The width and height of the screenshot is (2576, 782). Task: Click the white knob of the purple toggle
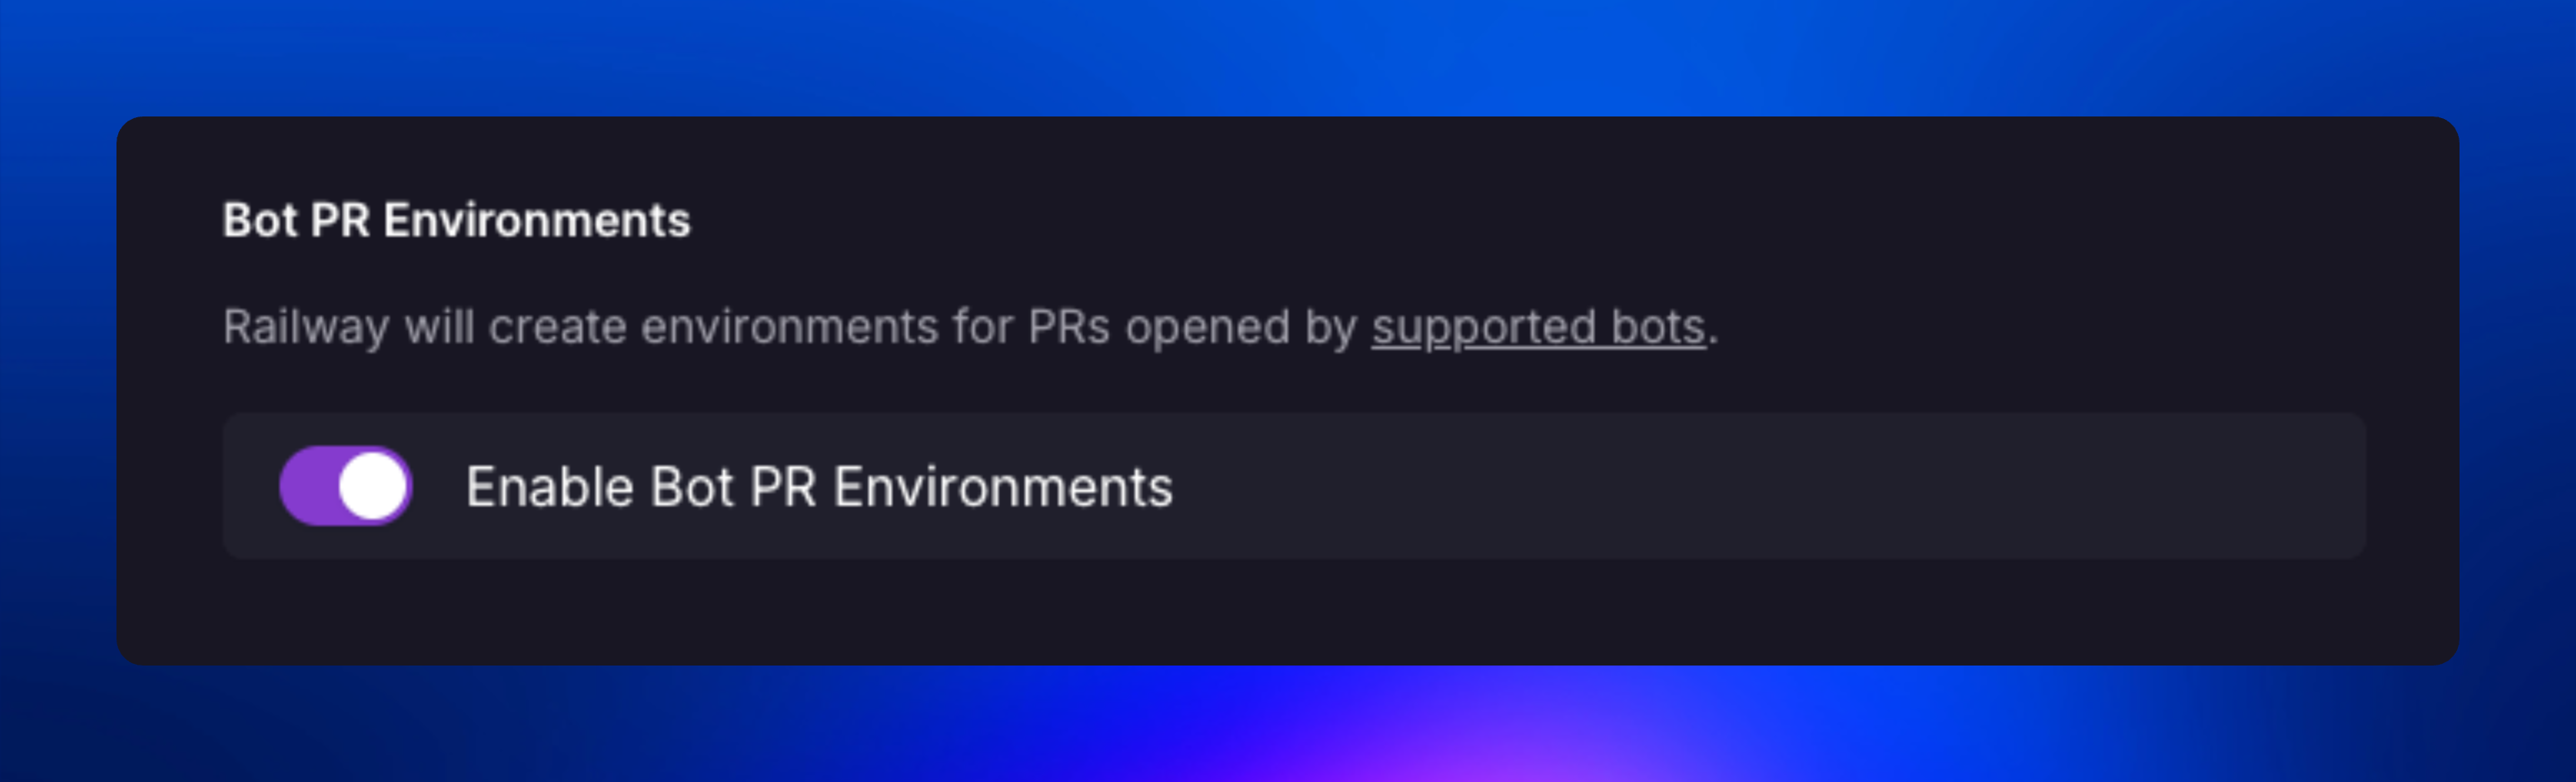[373, 486]
